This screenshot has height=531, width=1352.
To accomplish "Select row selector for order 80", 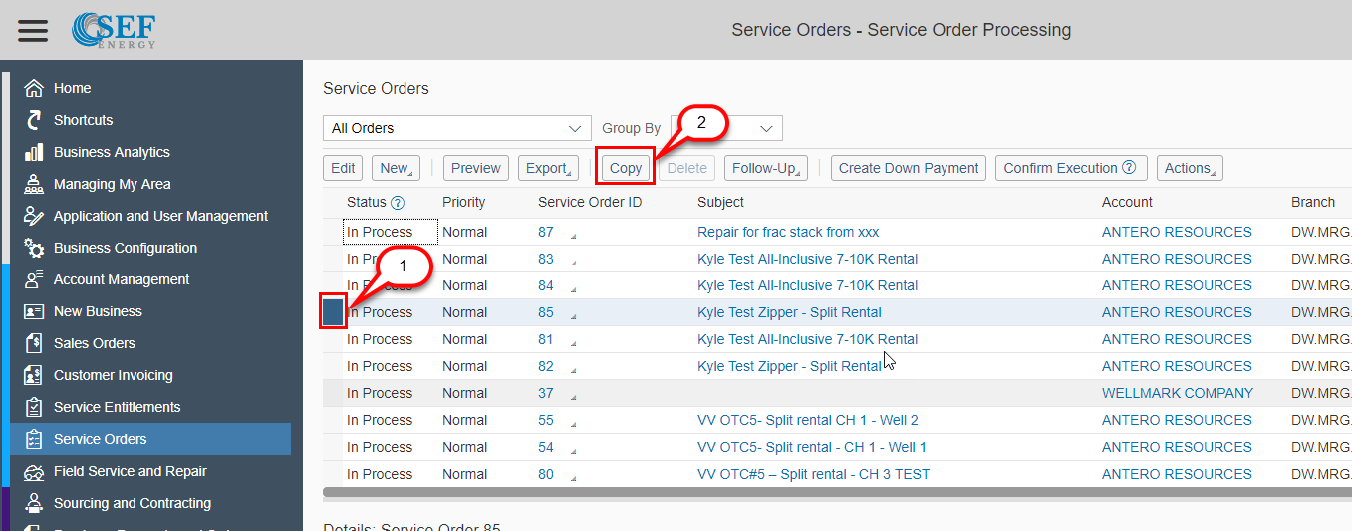I will [333, 474].
